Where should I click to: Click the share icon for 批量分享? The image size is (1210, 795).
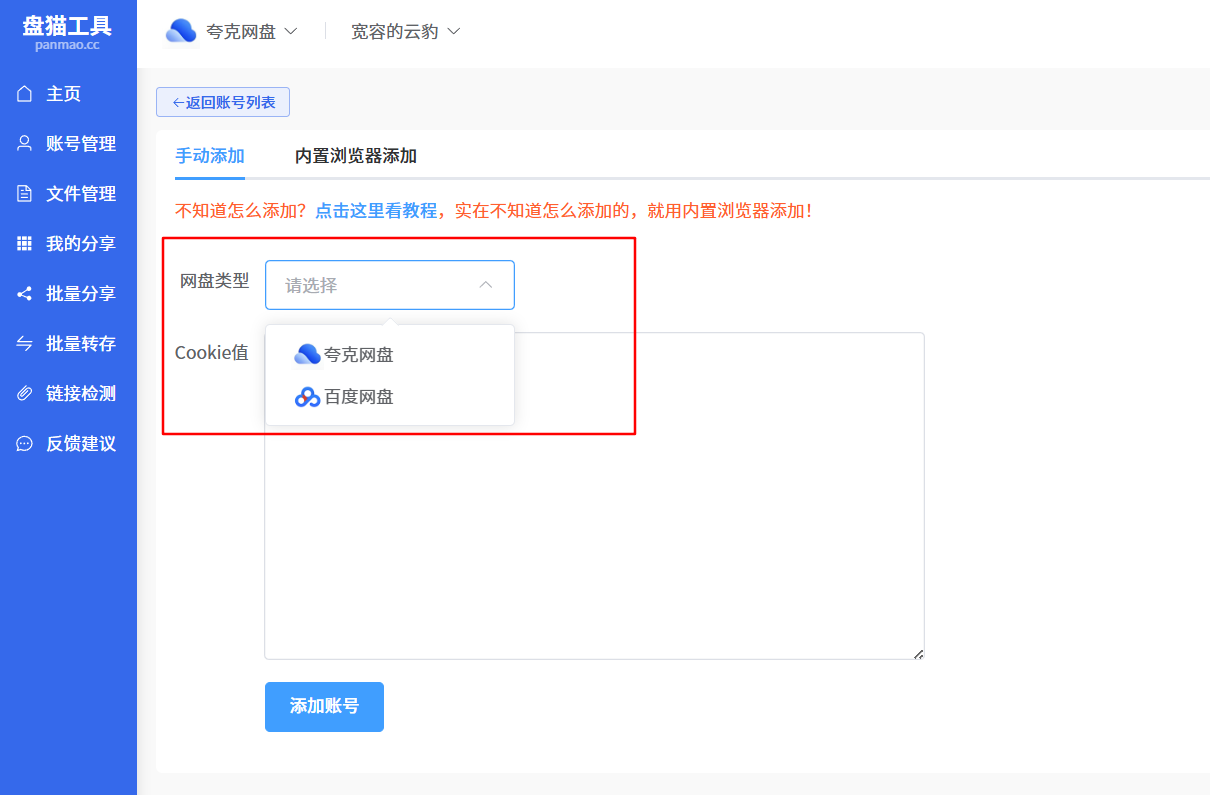[x=25, y=294]
